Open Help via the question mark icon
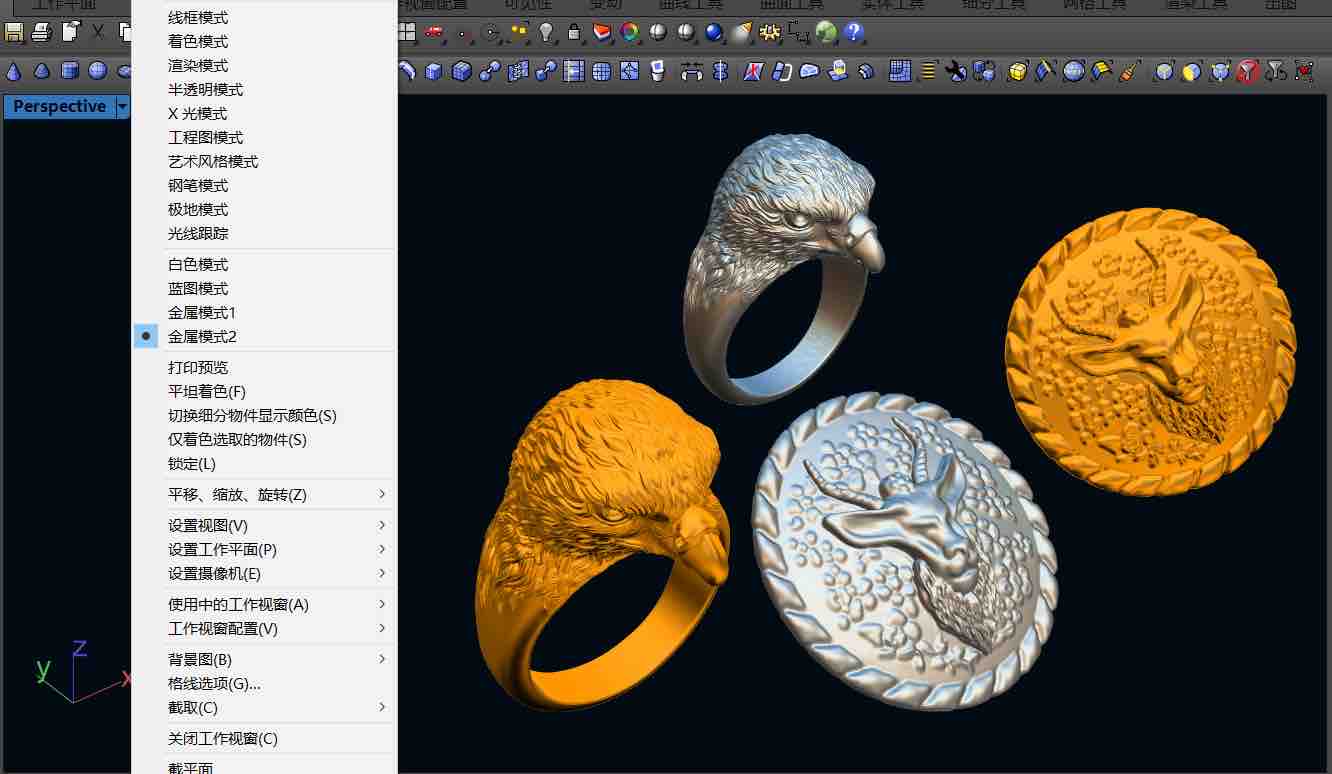This screenshot has width=1332, height=774. point(855,33)
